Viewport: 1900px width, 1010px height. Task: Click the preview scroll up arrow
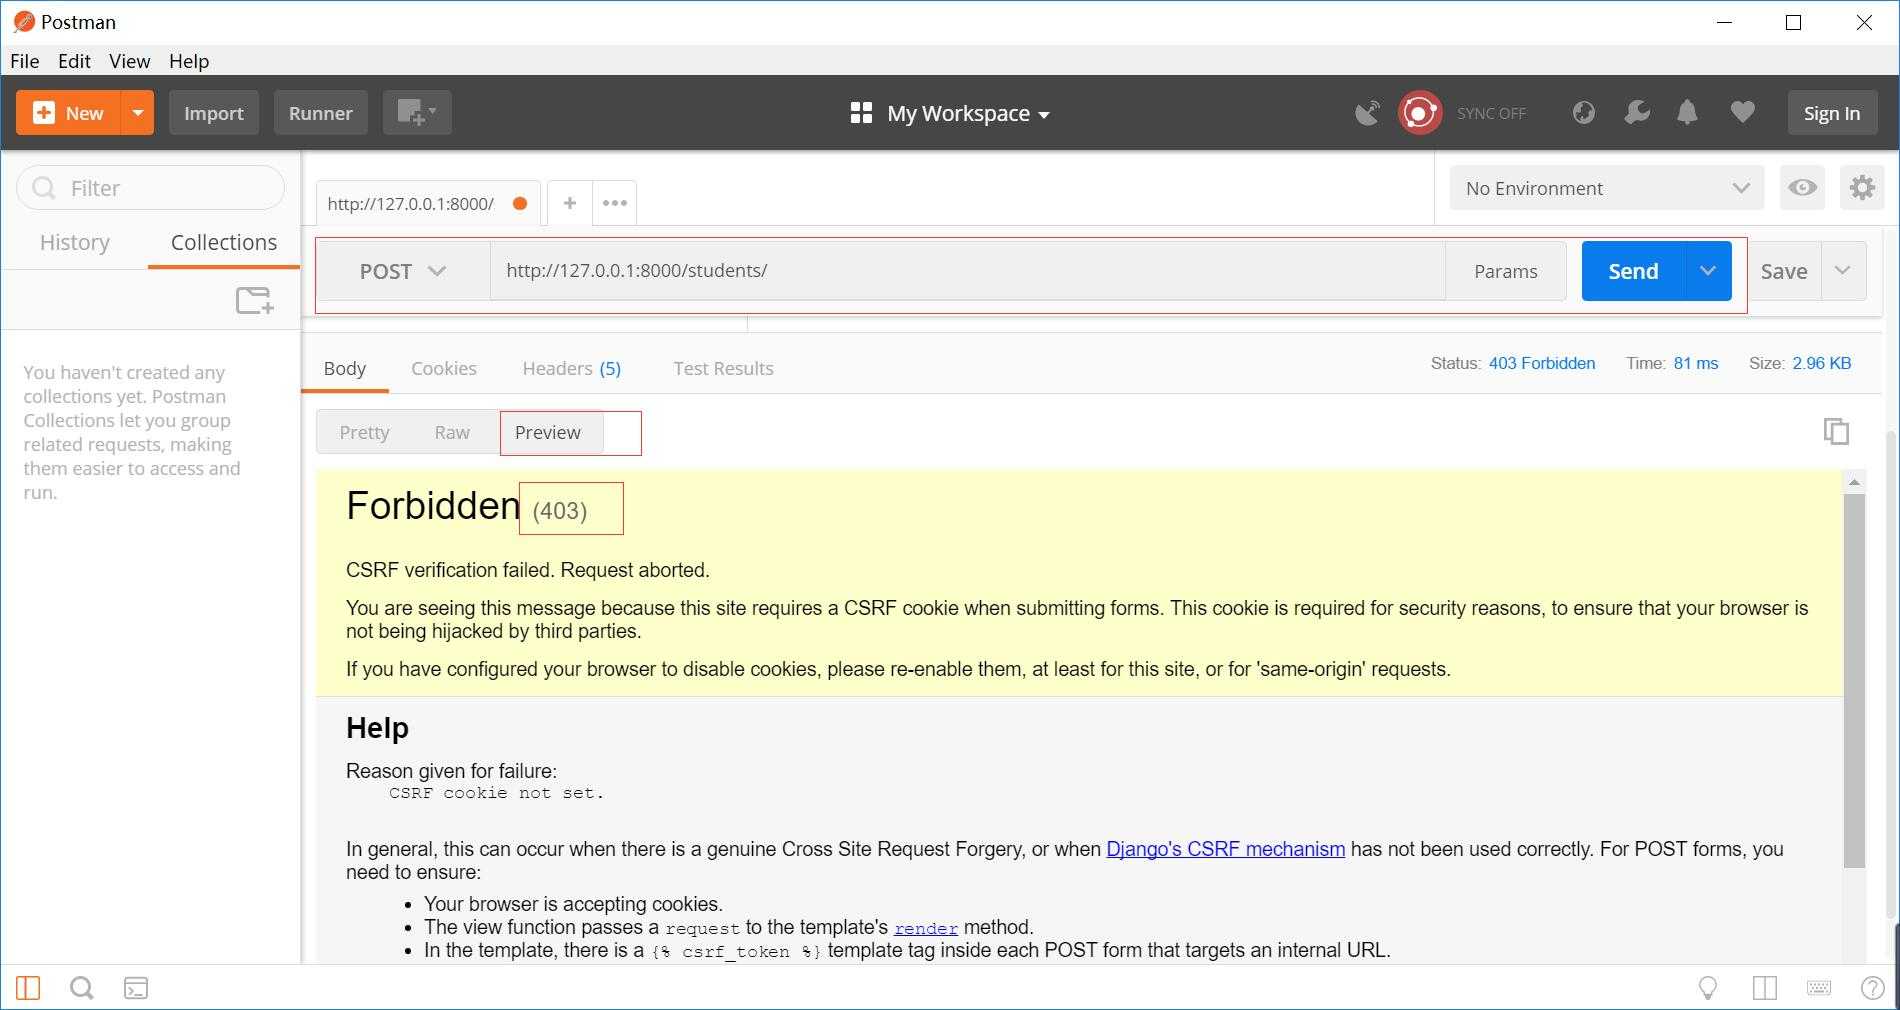pos(1854,482)
